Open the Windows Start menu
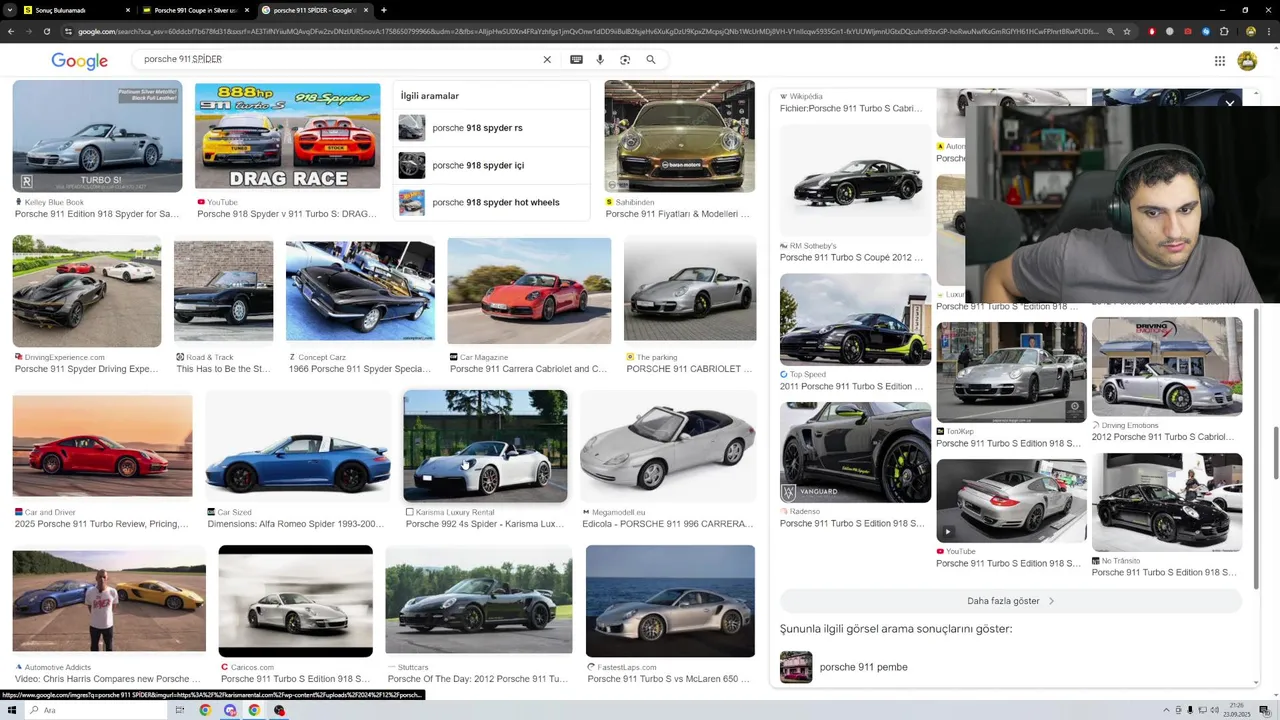 11,710
